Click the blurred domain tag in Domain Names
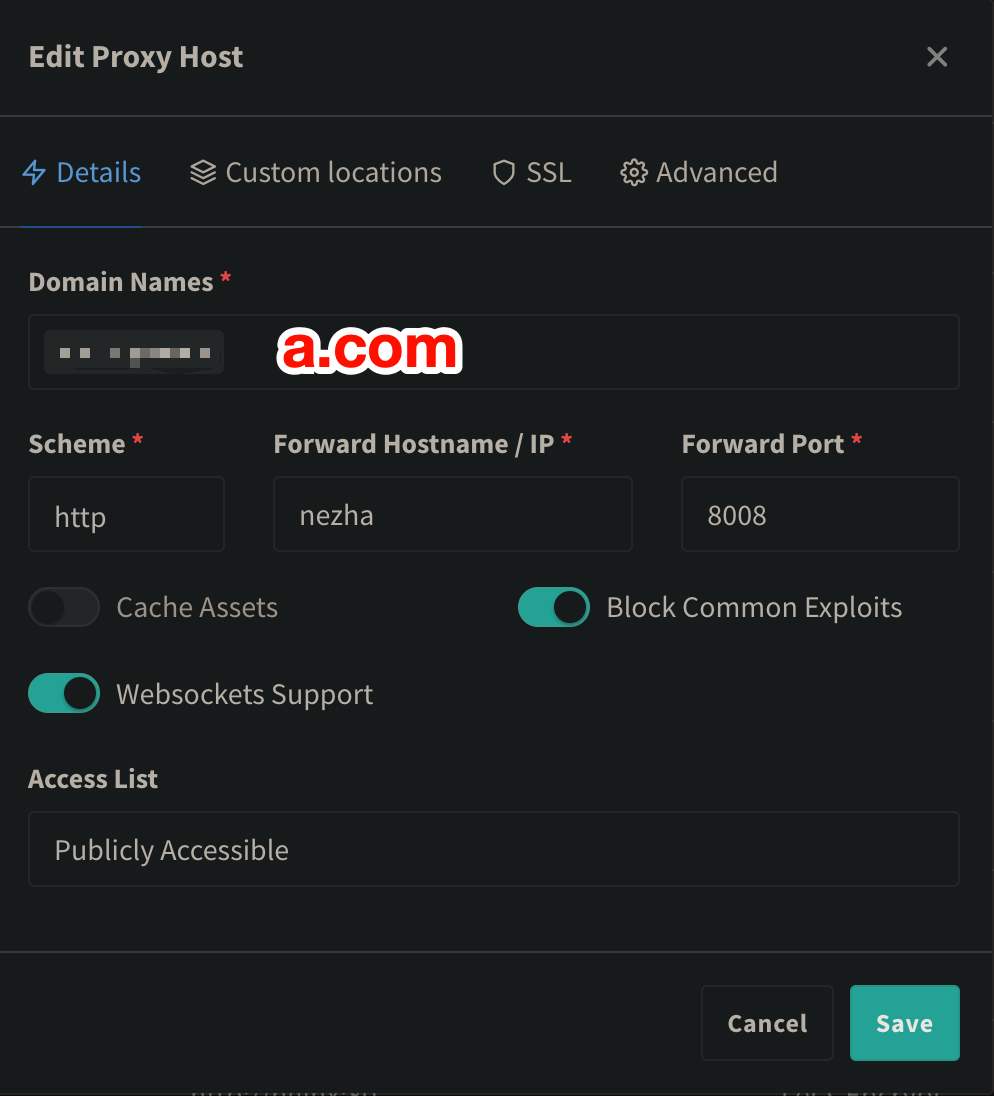Screen dimensions: 994x1096 coord(134,352)
